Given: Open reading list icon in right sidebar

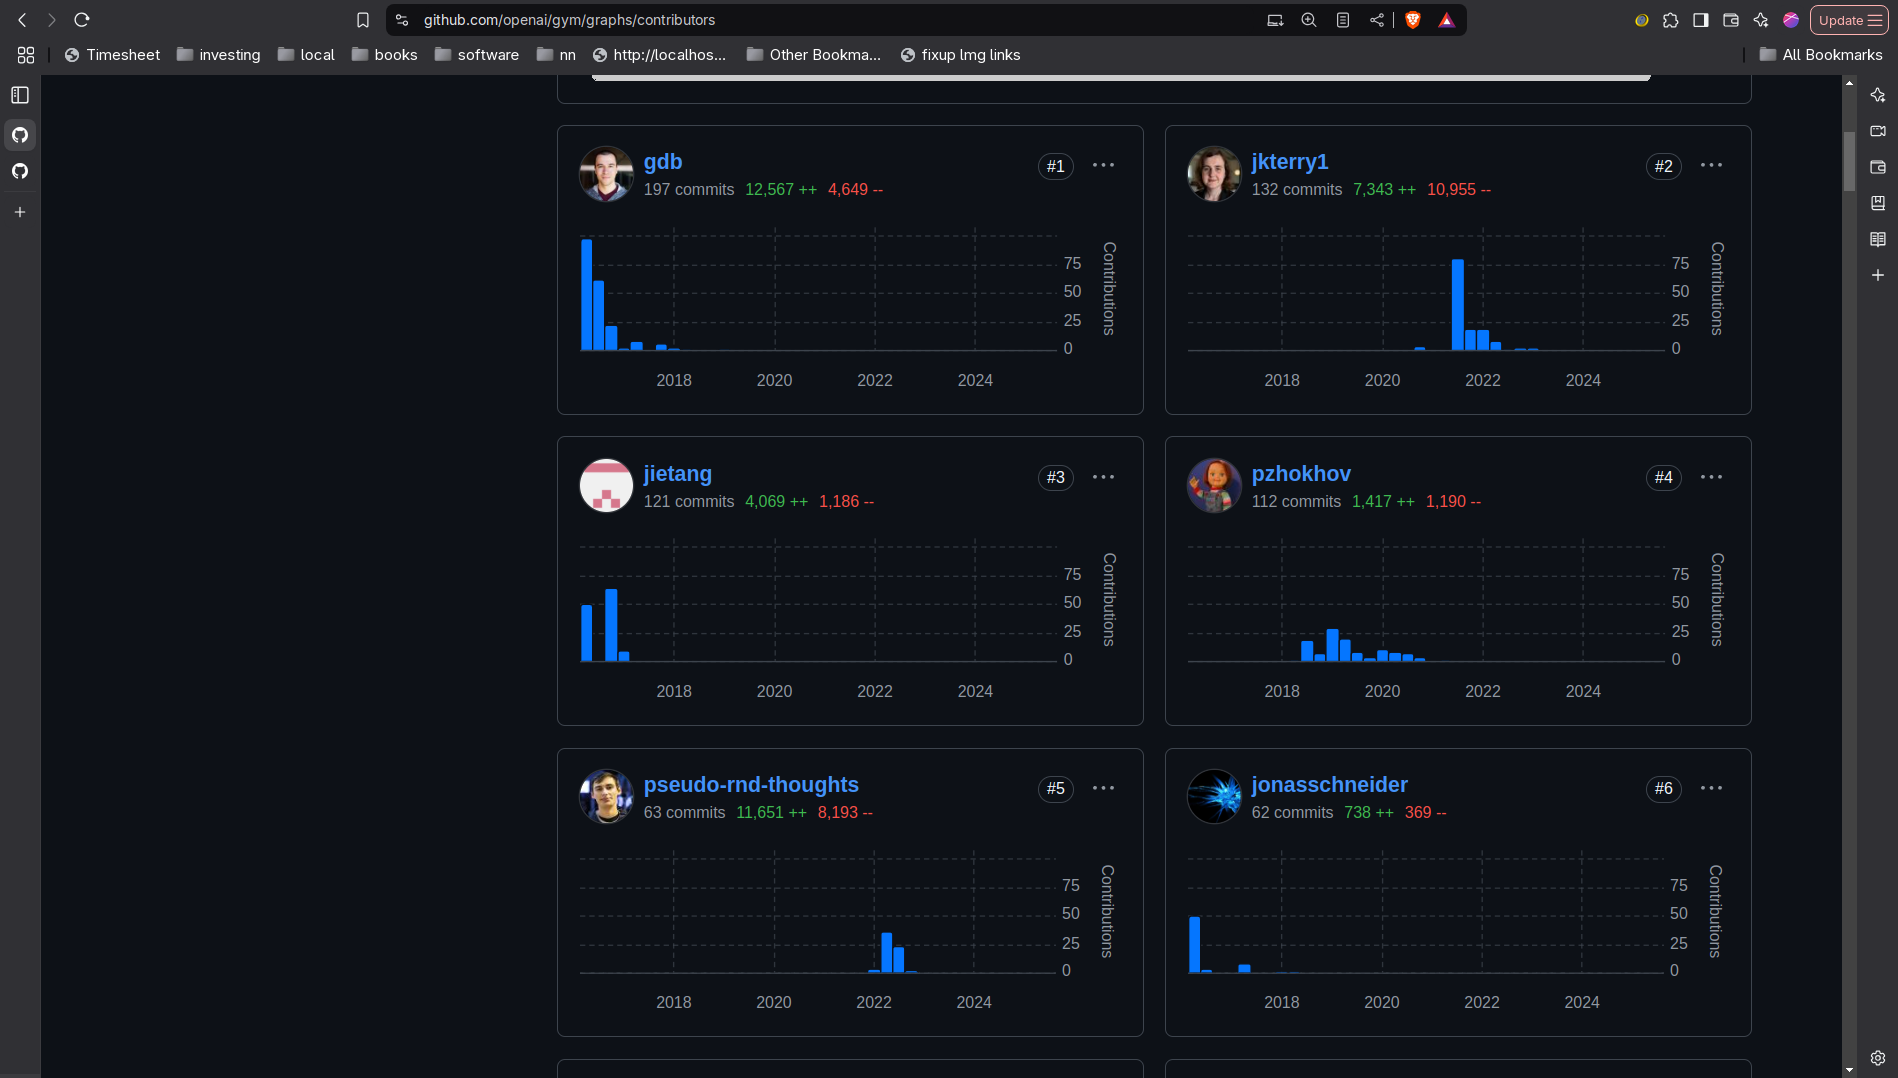Looking at the screenshot, I should 1878,239.
